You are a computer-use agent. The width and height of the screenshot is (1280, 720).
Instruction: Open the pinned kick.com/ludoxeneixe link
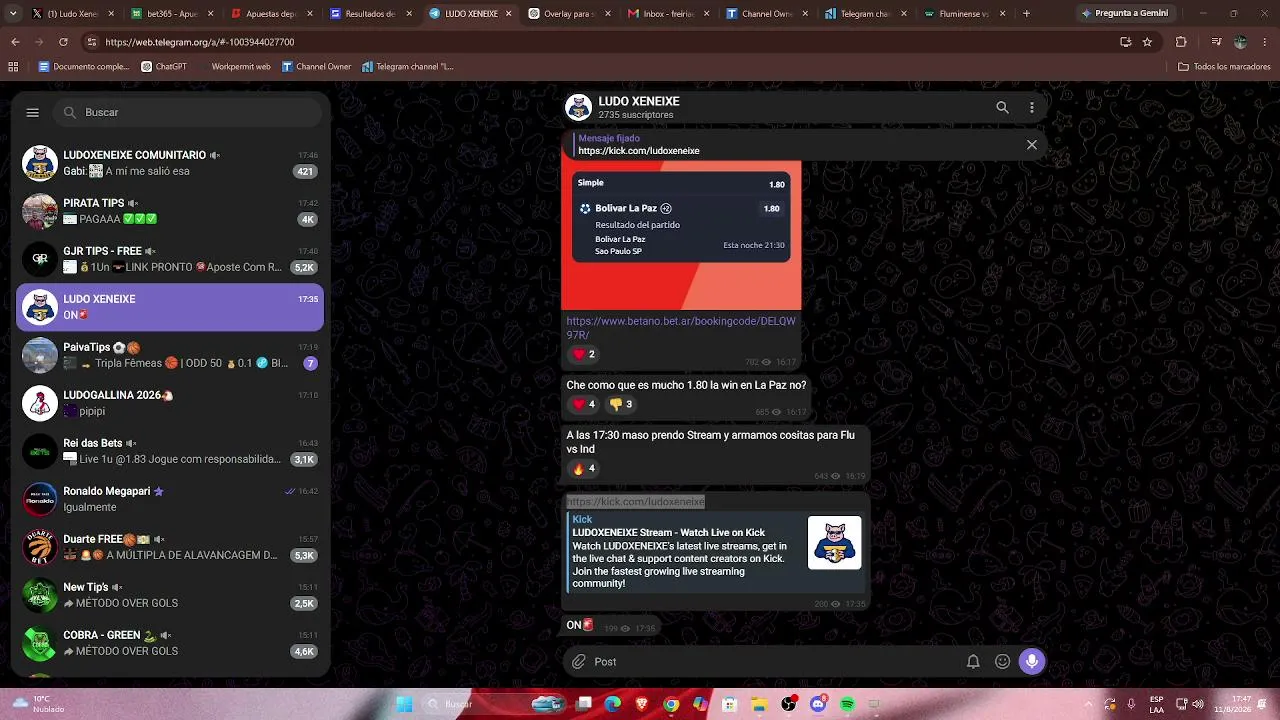point(639,151)
